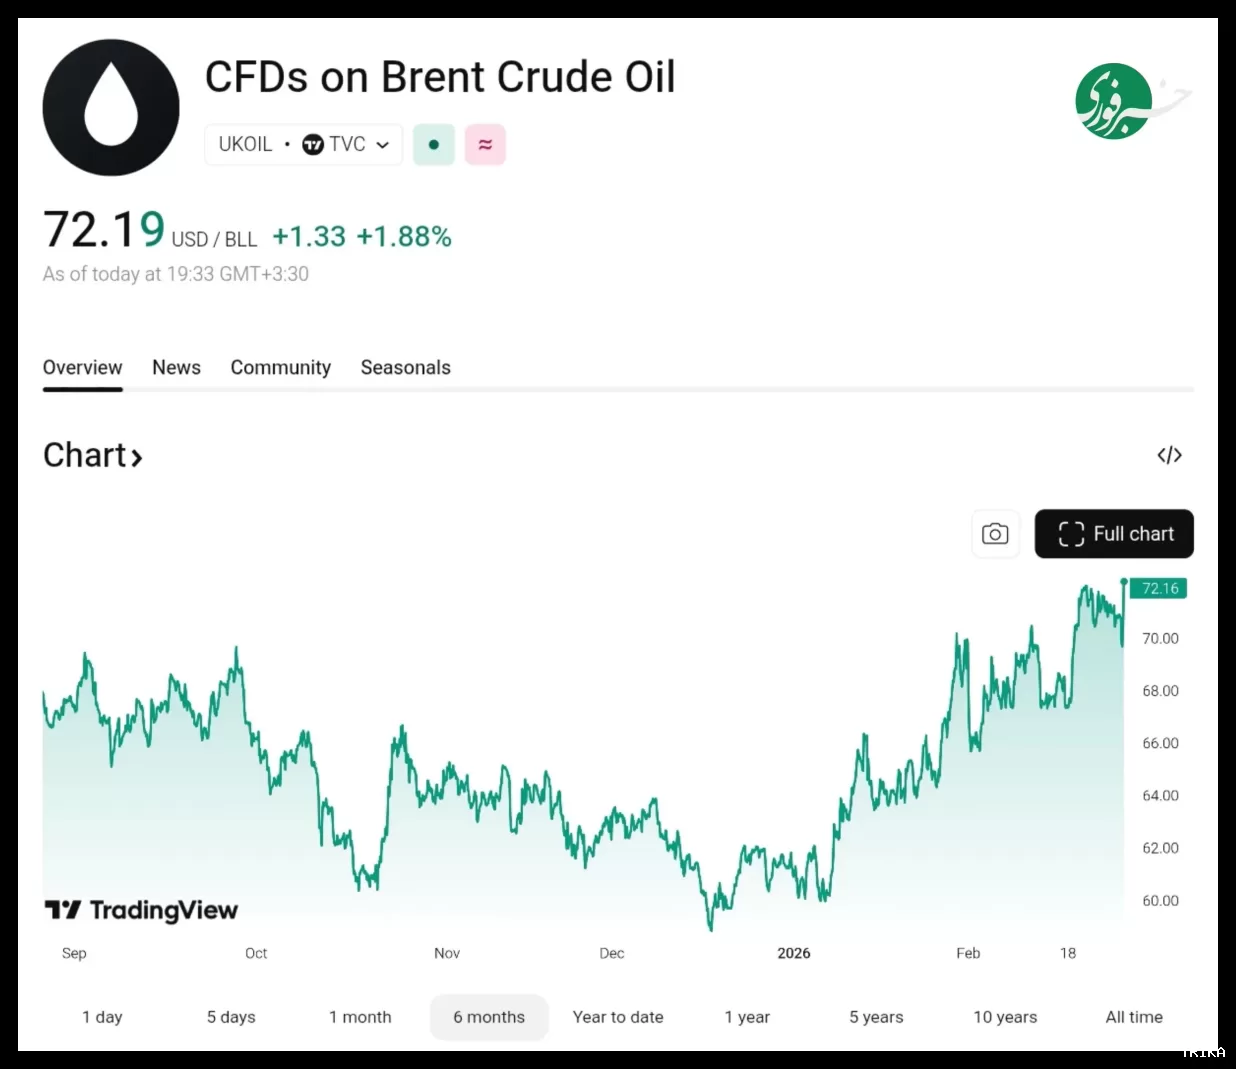Select the Seasonals tab

(405, 368)
